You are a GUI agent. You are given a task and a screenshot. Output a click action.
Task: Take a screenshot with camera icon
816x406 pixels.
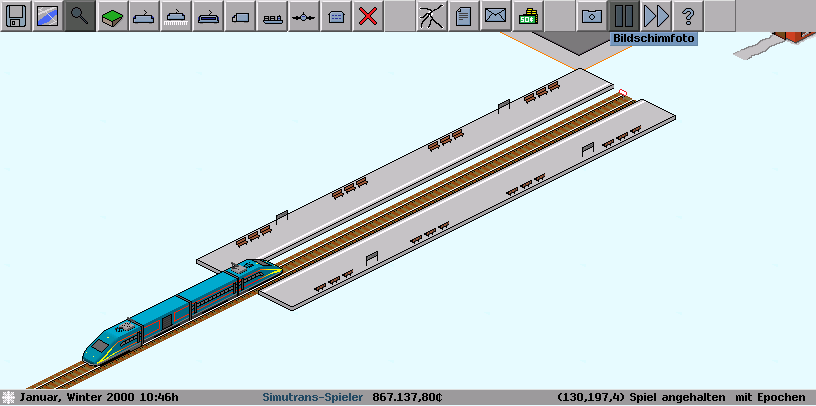tap(592, 16)
